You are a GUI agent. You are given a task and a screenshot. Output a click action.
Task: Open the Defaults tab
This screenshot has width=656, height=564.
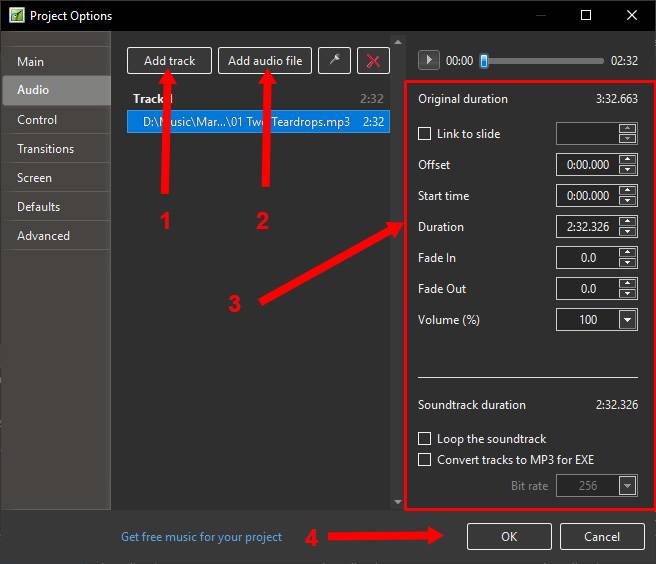(57, 206)
